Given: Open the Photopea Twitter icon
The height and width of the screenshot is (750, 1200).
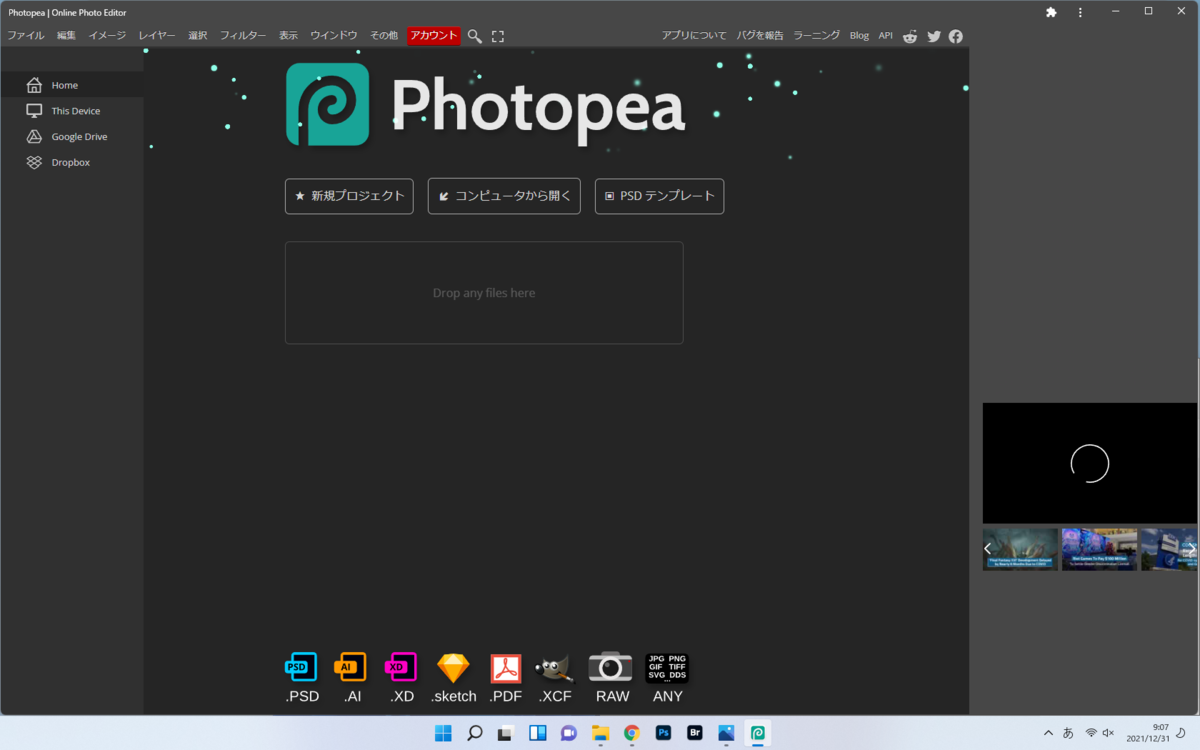Looking at the screenshot, I should (x=934, y=36).
